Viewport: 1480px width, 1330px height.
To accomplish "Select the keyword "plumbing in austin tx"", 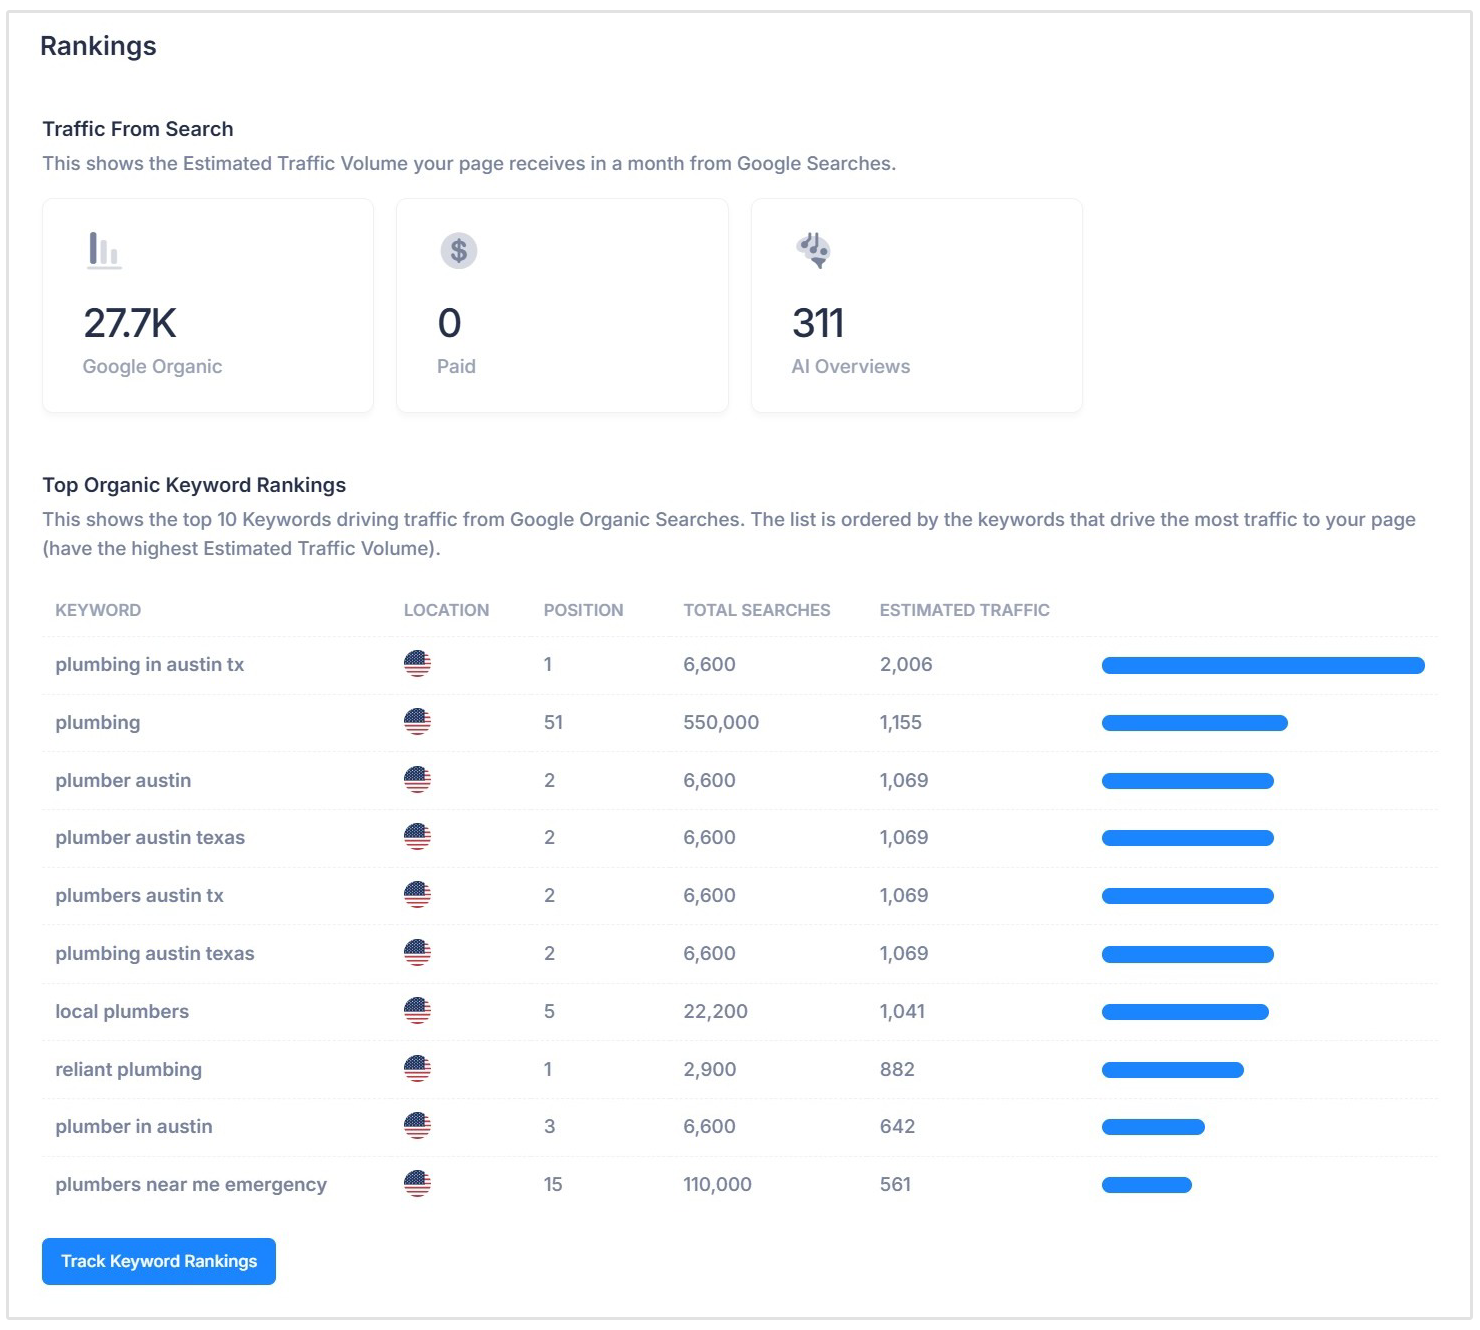I will click(150, 664).
